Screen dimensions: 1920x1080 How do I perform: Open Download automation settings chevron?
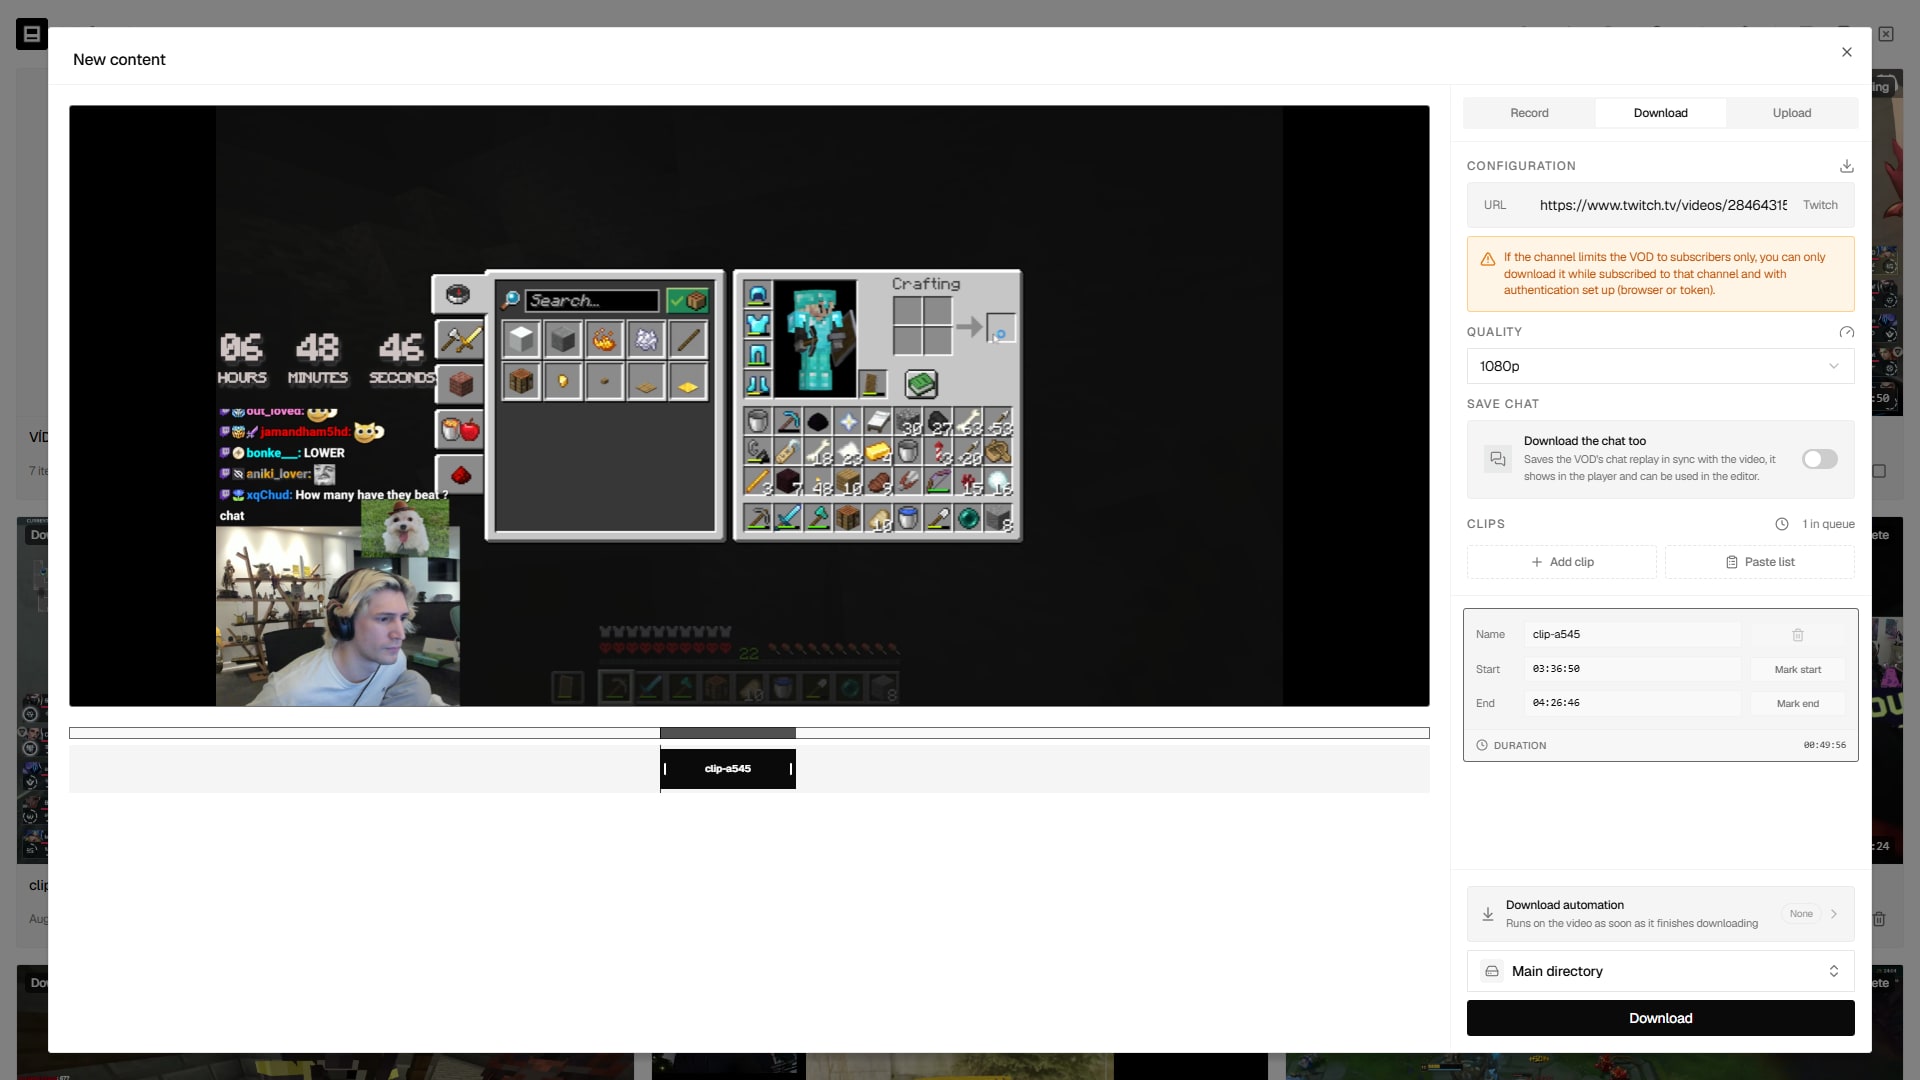(x=1833, y=914)
